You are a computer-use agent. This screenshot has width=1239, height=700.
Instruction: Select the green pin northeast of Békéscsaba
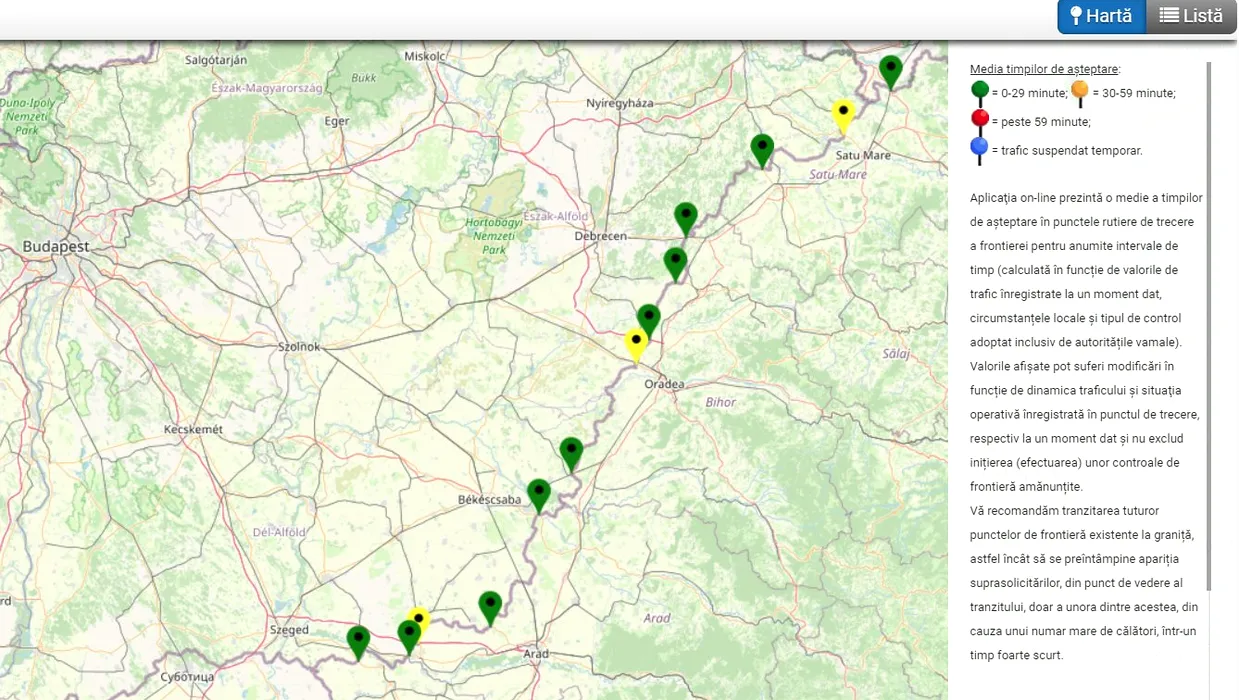click(x=571, y=455)
